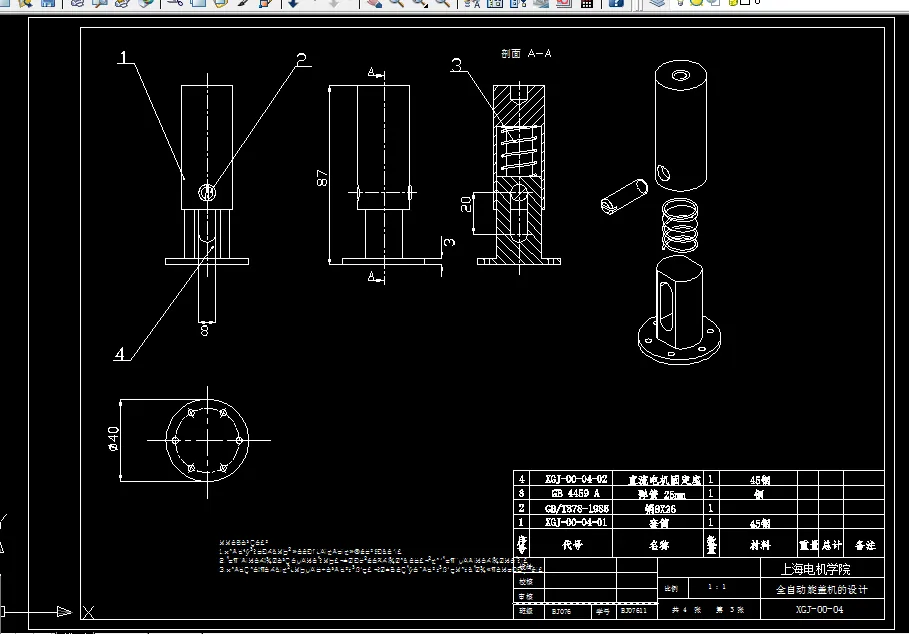The width and height of the screenshot is (909, 634).
Task: Click the Publish icon
Action: [122, 2]
